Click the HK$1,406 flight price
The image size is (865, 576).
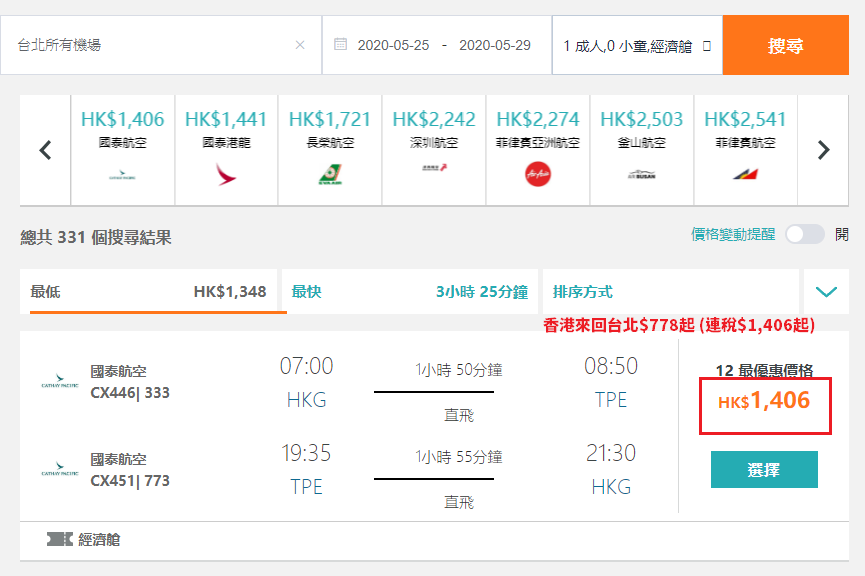(x=764, y=401)
